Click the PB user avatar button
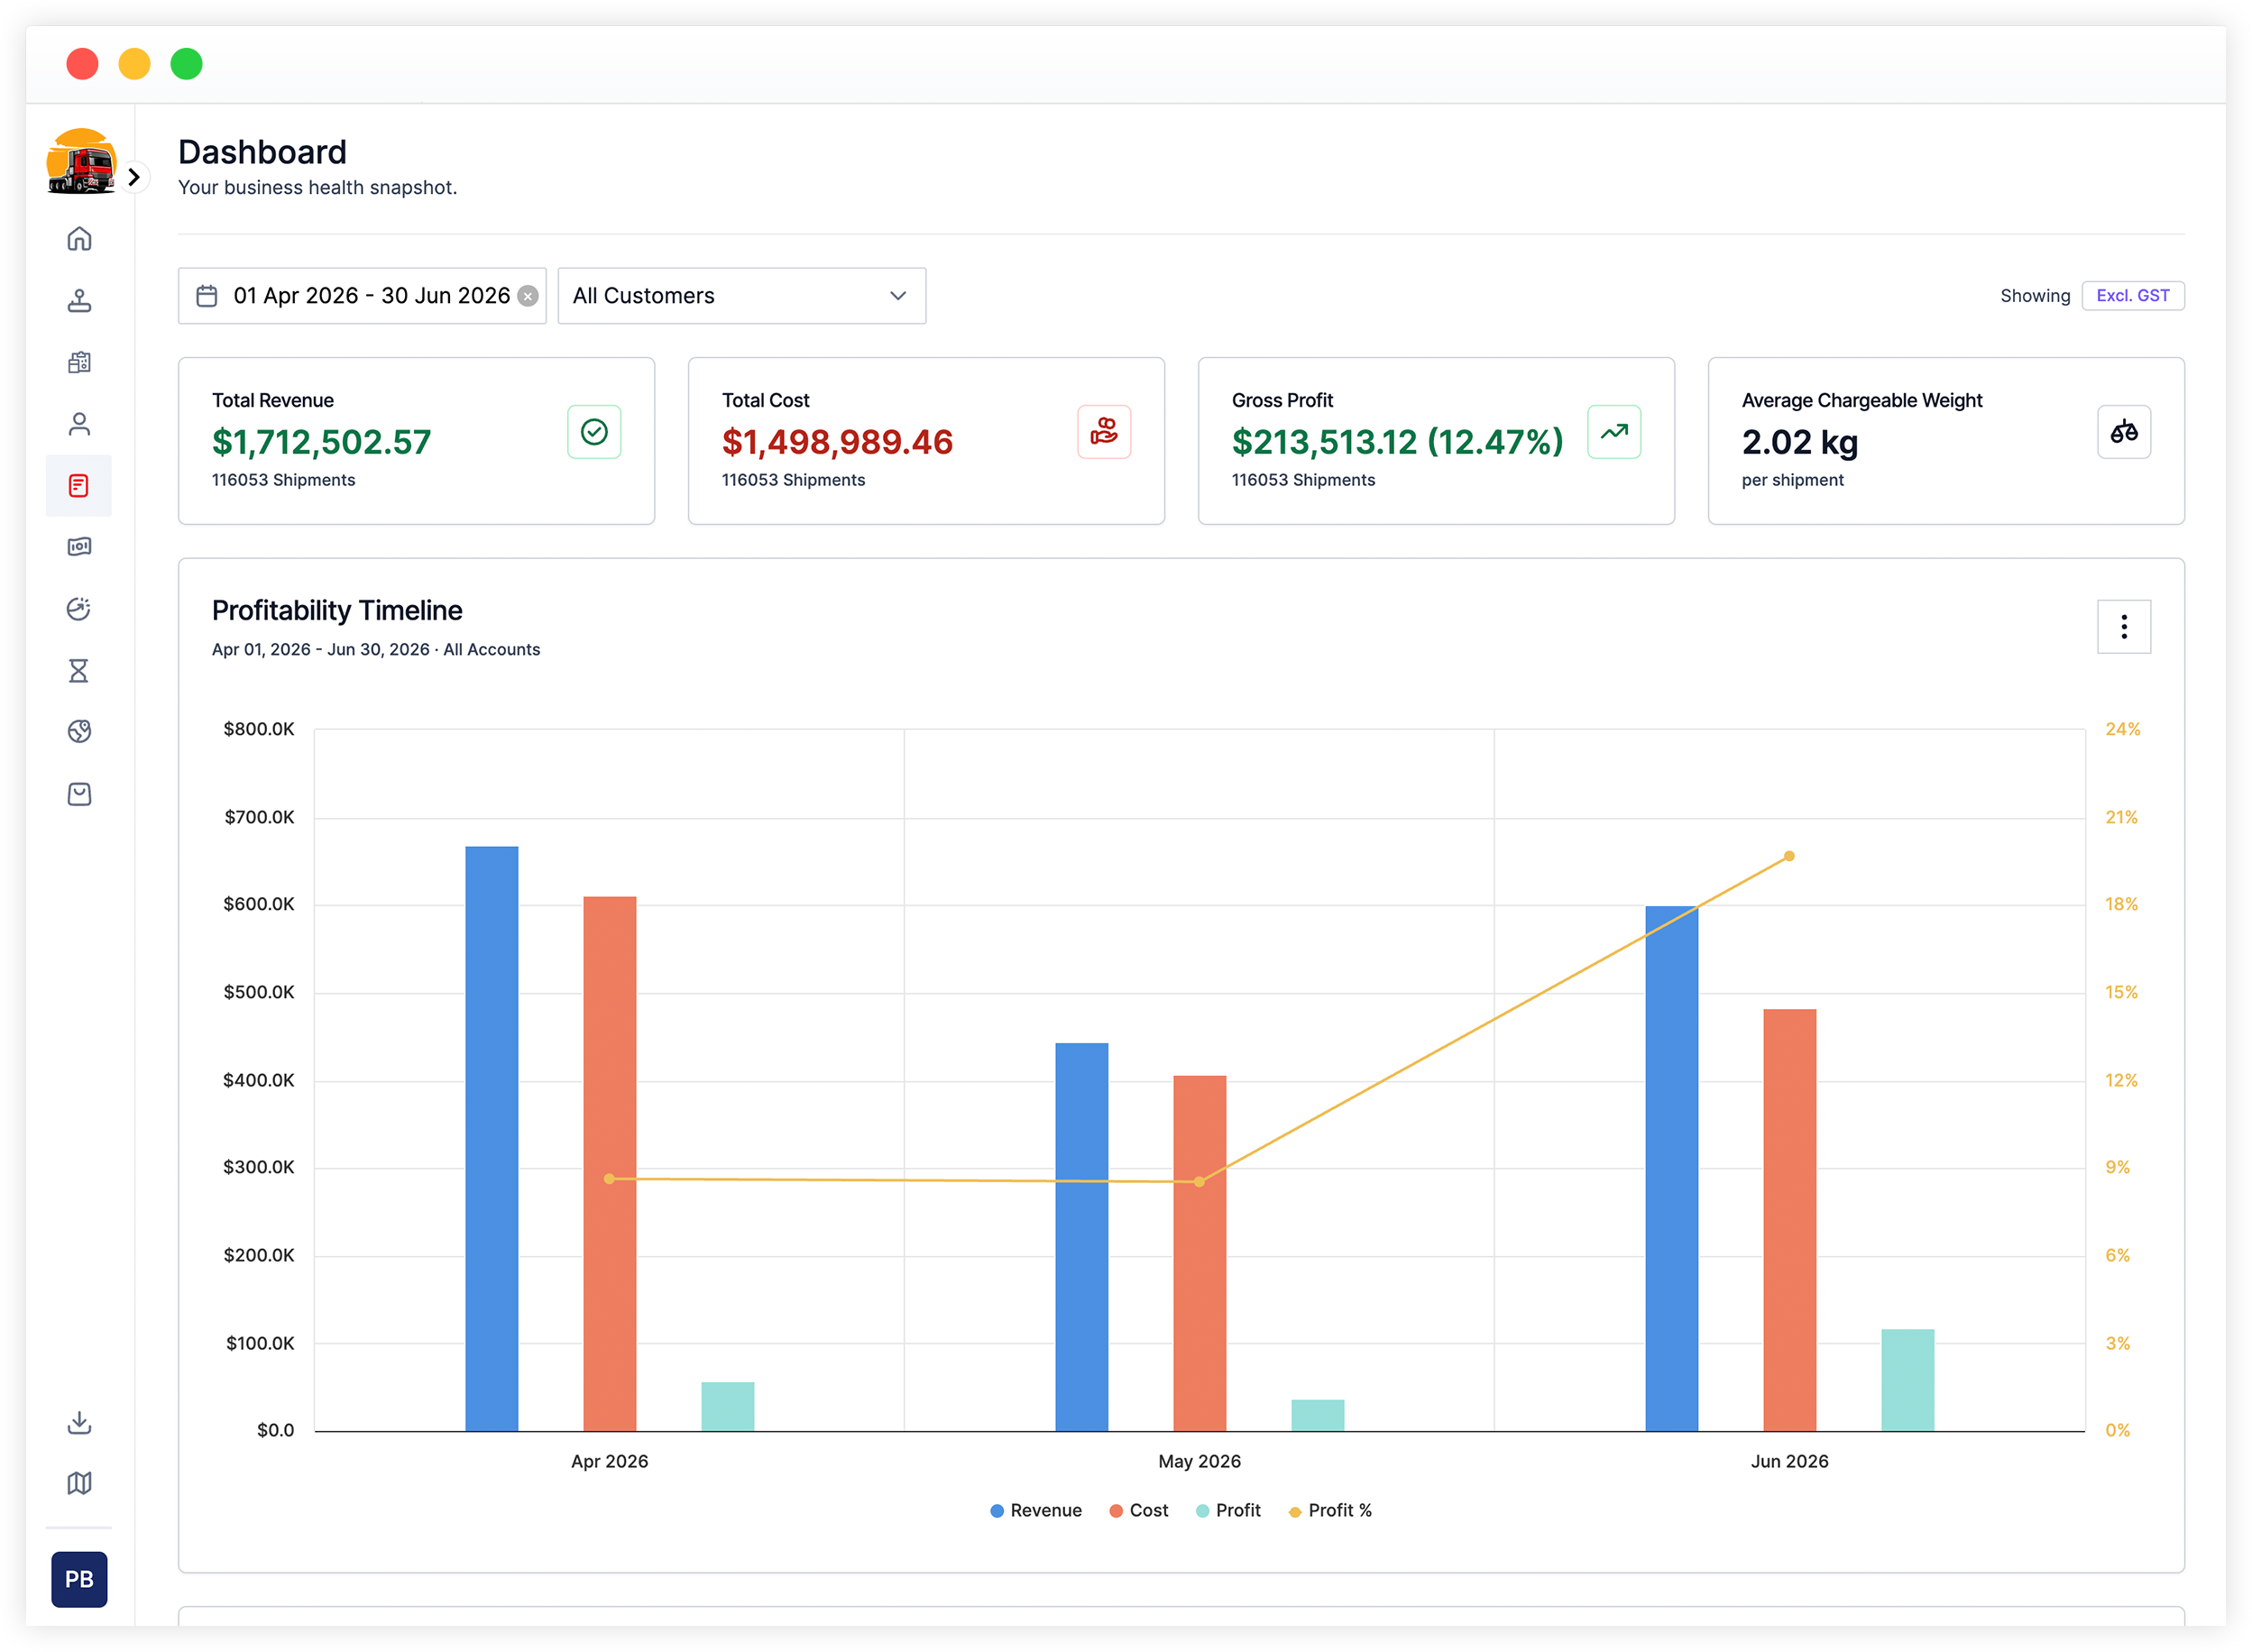Screen dimensions: 2252x1652 [x=79, y=1580]
